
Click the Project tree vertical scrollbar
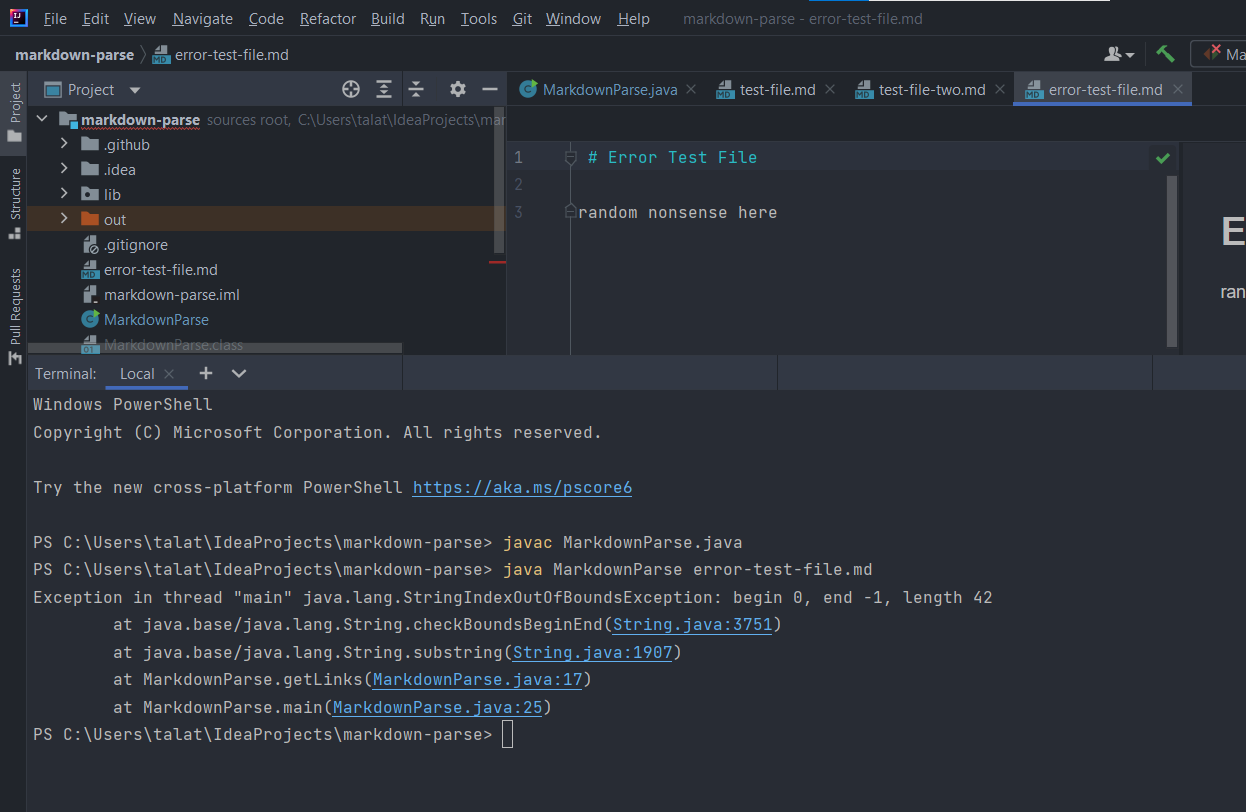click(499, 180)
